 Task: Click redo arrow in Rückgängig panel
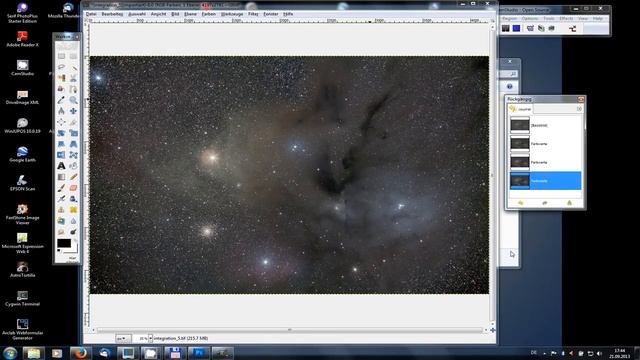coord(545,203)
